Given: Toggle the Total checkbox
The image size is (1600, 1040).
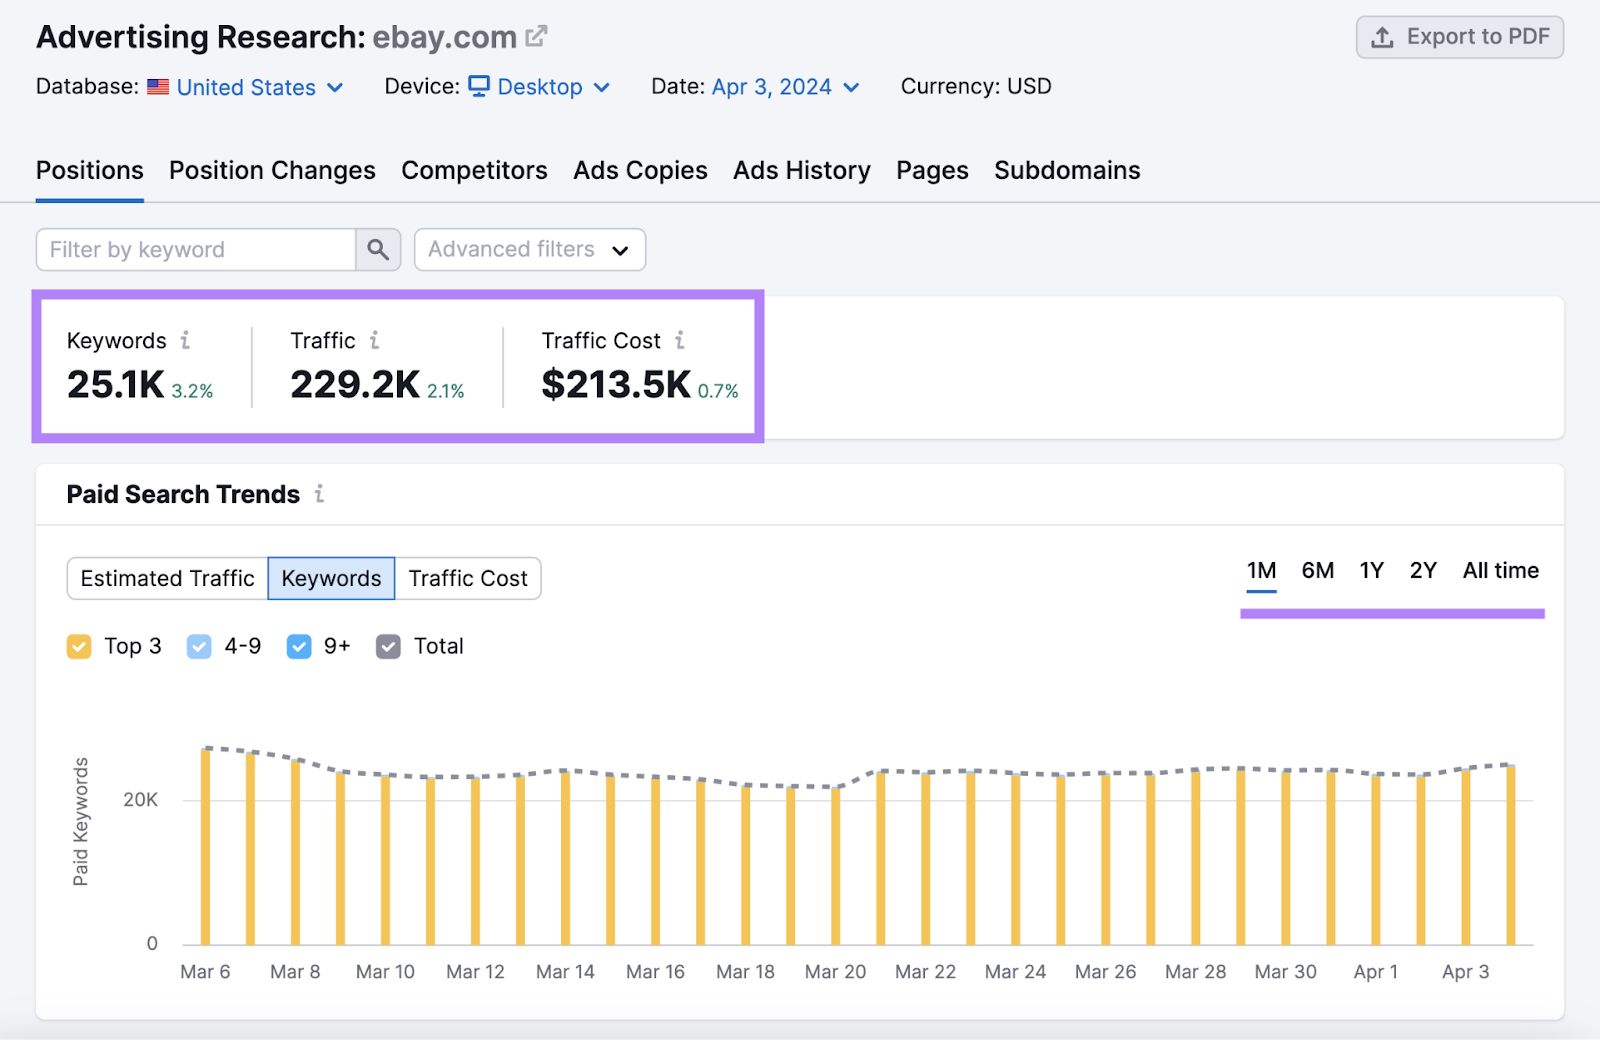Looking at the screenshot, I should [388, 646].
